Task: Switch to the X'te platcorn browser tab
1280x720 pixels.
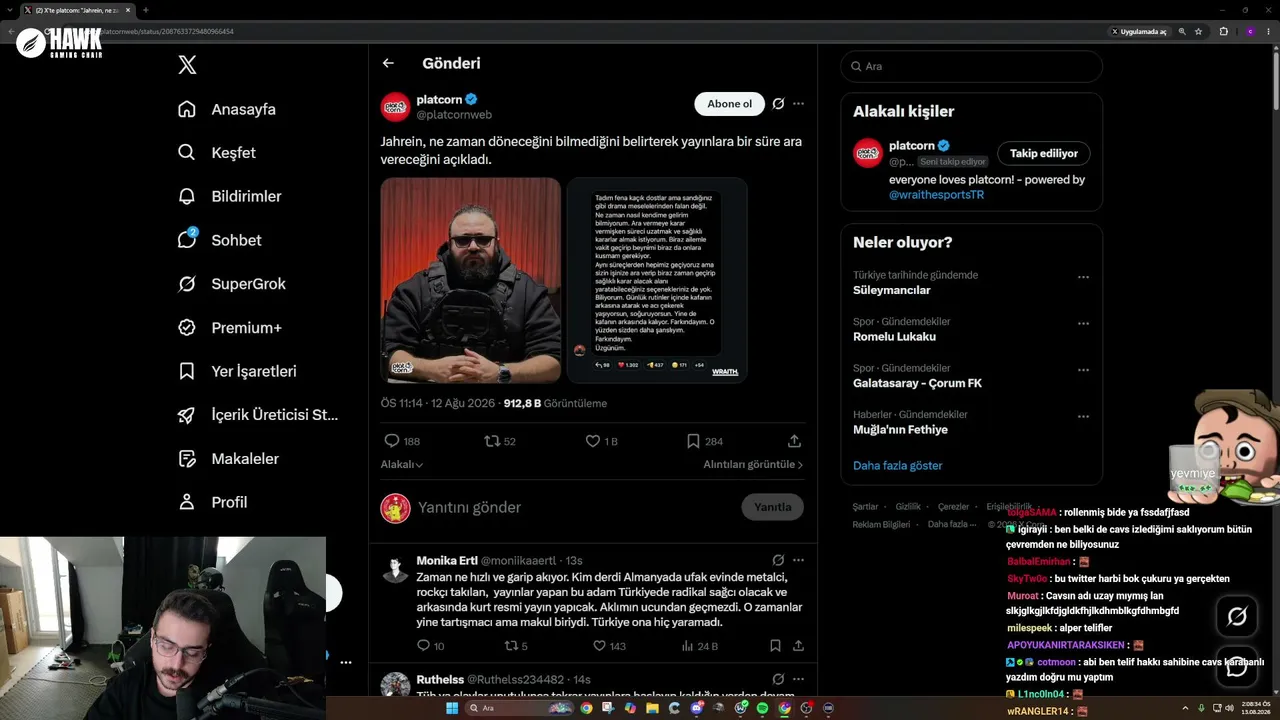Action: pyautogui.click(x=78, y=10)
